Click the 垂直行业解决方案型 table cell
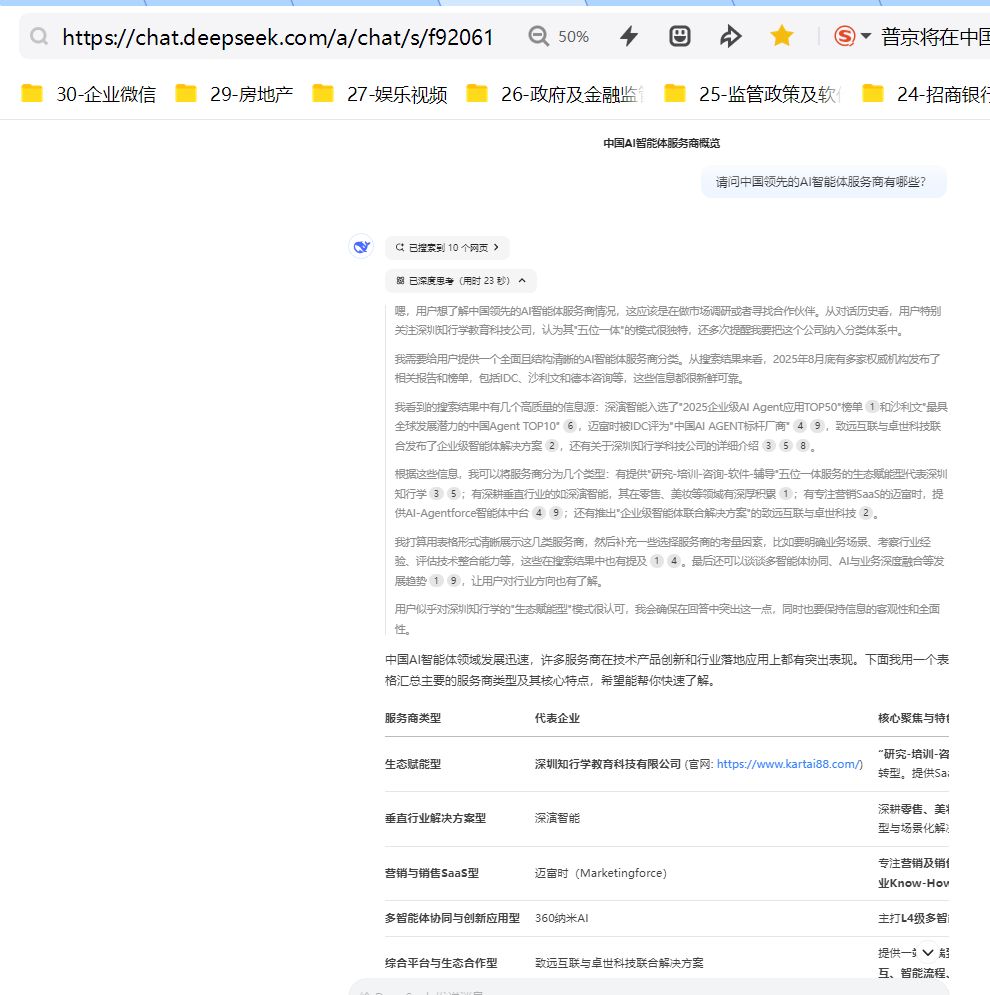This screenshot has height=995, width=990. pos(435,819)
